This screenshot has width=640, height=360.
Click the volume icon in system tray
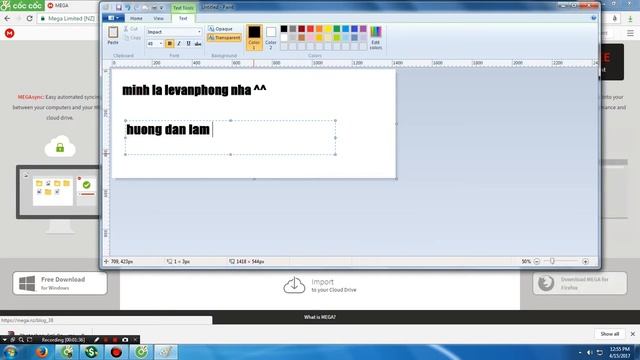click(x=589, y=352)
